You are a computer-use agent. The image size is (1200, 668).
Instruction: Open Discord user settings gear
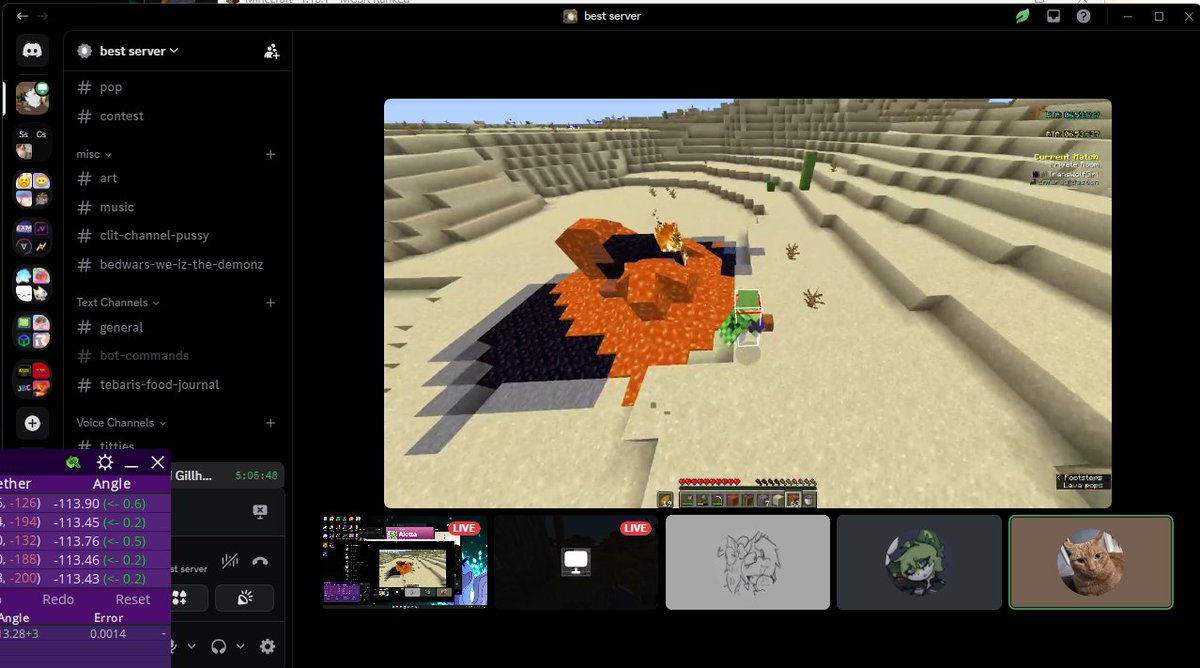(267, 647)
